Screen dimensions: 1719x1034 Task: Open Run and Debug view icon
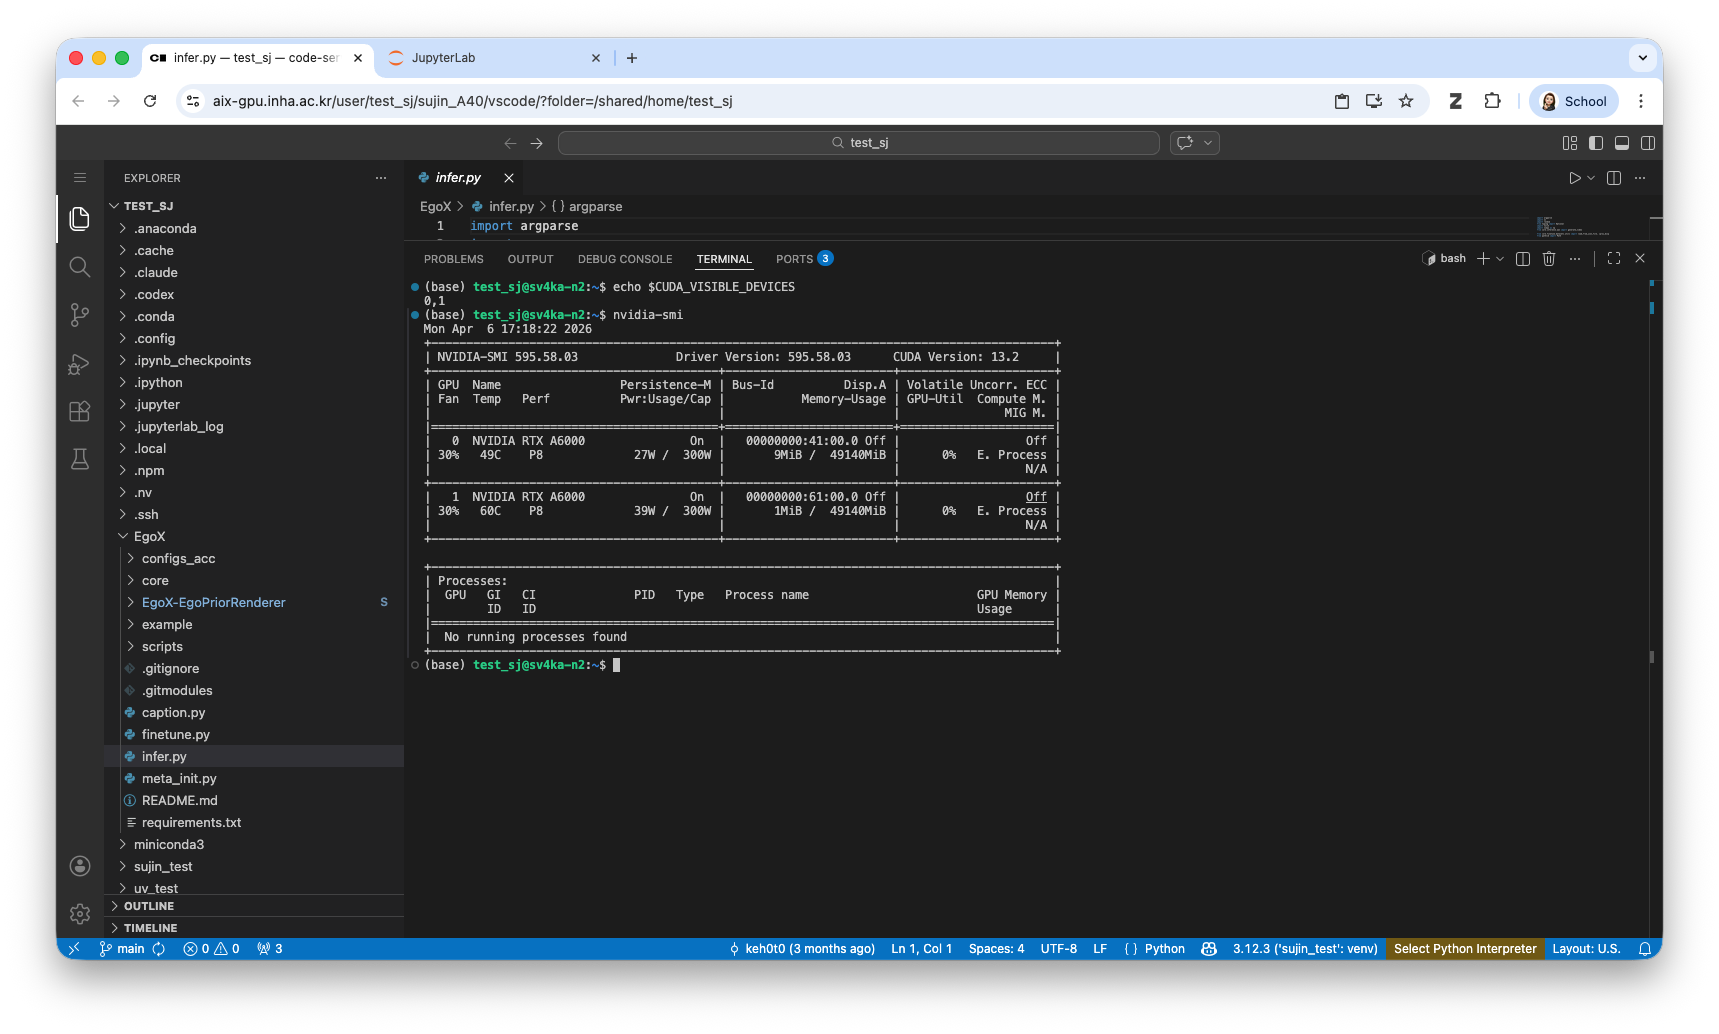[x=80, y=363]
